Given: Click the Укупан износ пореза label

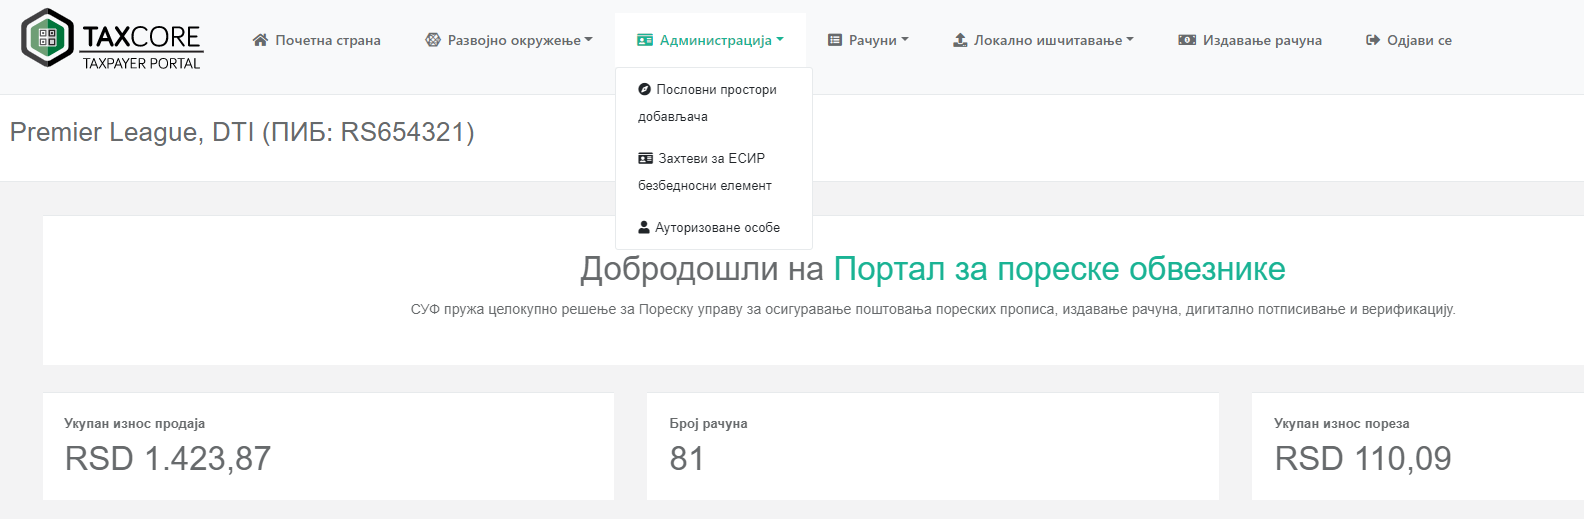Looking at the screenshot, I should [1342, 423].
